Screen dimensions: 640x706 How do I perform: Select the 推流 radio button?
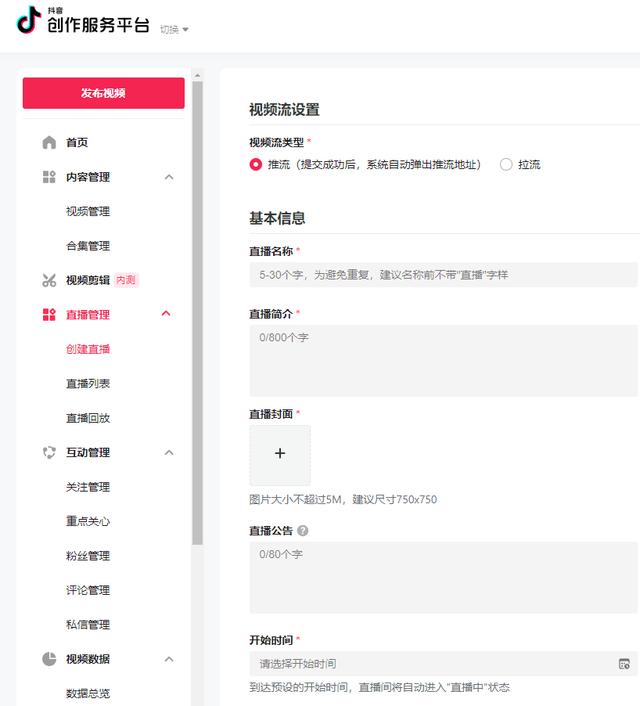tap(256, 164)
